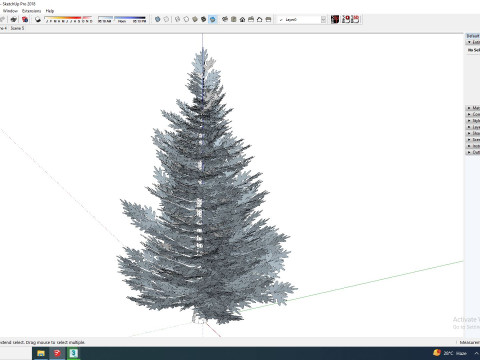Open the weather widget showing Haze
The image size is (480, 360).
click(x=450, y=353)
